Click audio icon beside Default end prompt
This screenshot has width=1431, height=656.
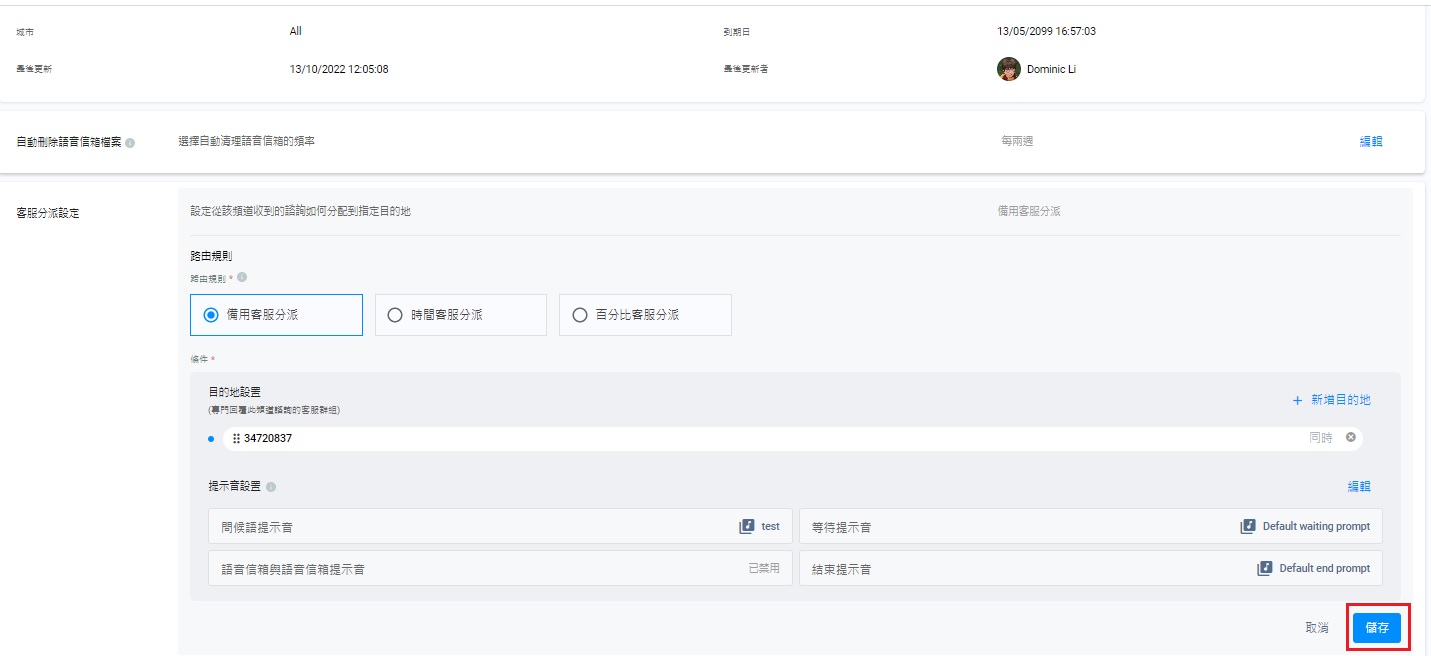click(x=1264, y=568)
